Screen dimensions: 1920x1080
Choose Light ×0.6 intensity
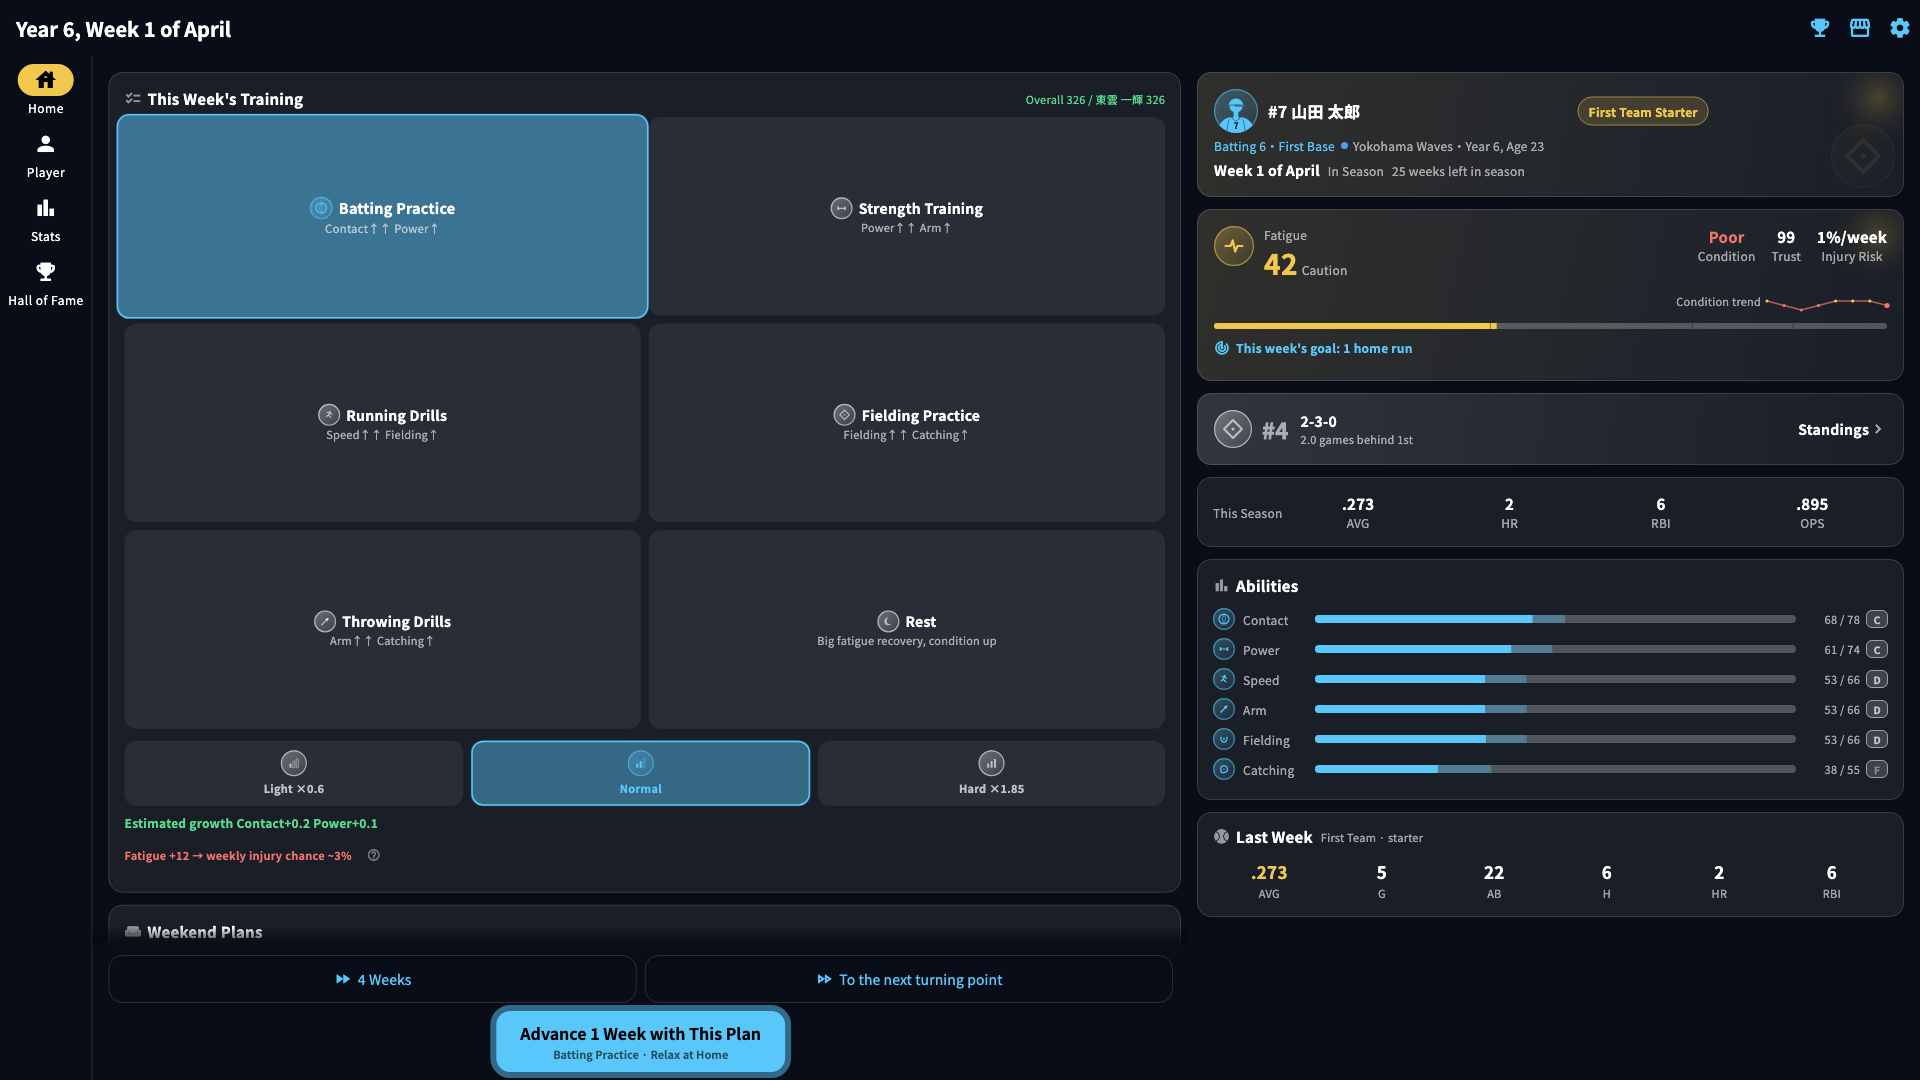point(294,773)
